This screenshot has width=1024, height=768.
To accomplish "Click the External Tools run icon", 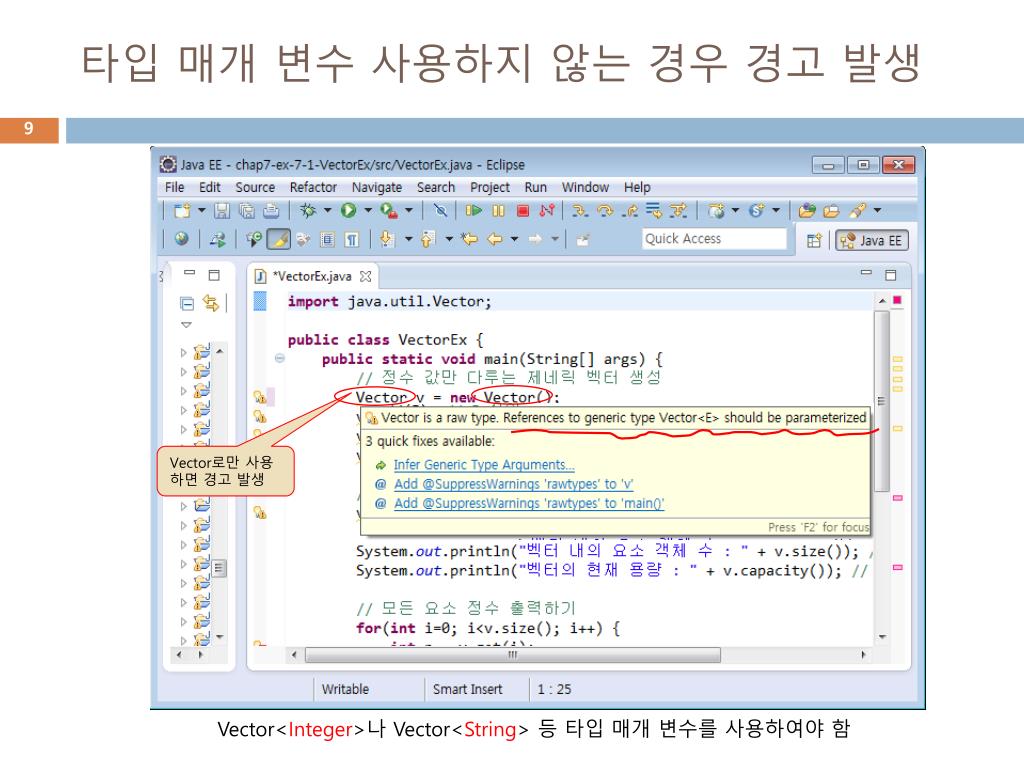I will [389, 210].
